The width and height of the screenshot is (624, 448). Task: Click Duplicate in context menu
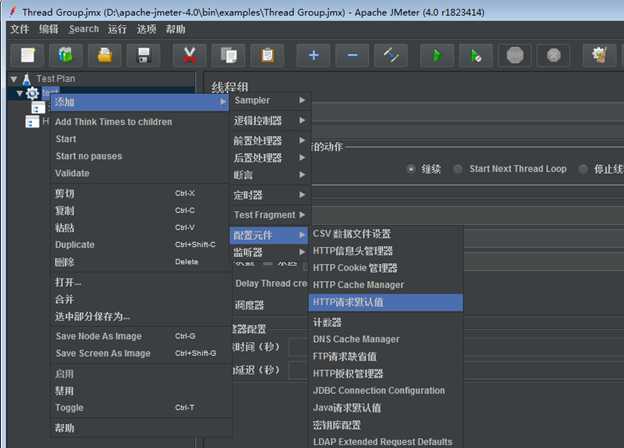140,245
